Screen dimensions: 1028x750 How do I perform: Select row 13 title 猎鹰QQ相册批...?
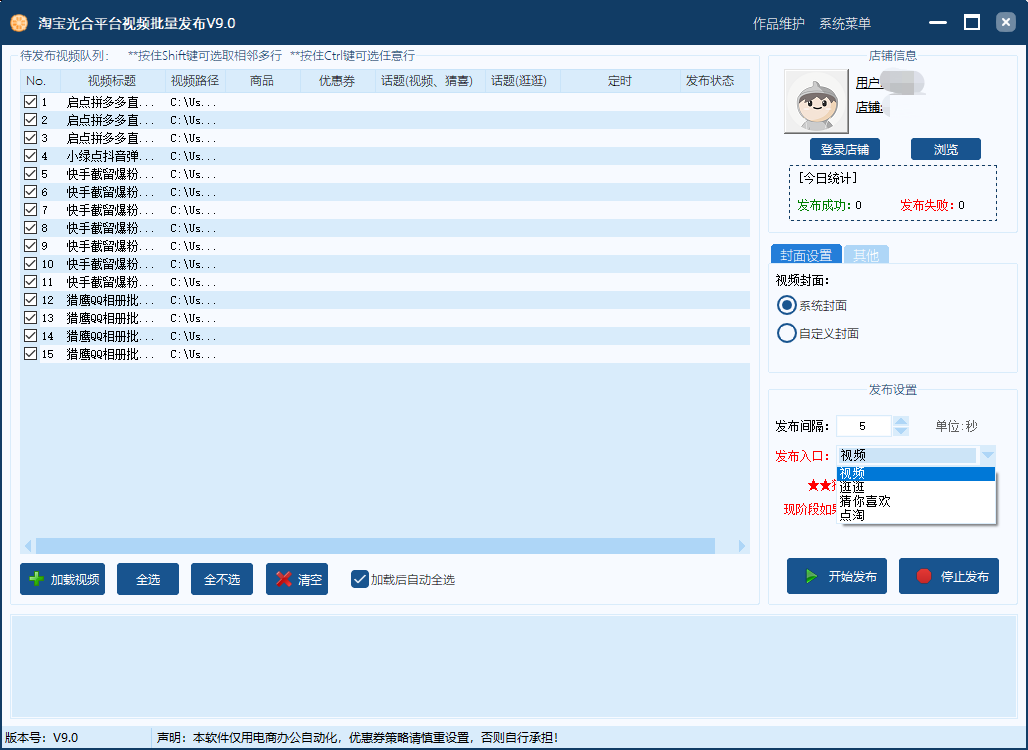click(110, 318)
